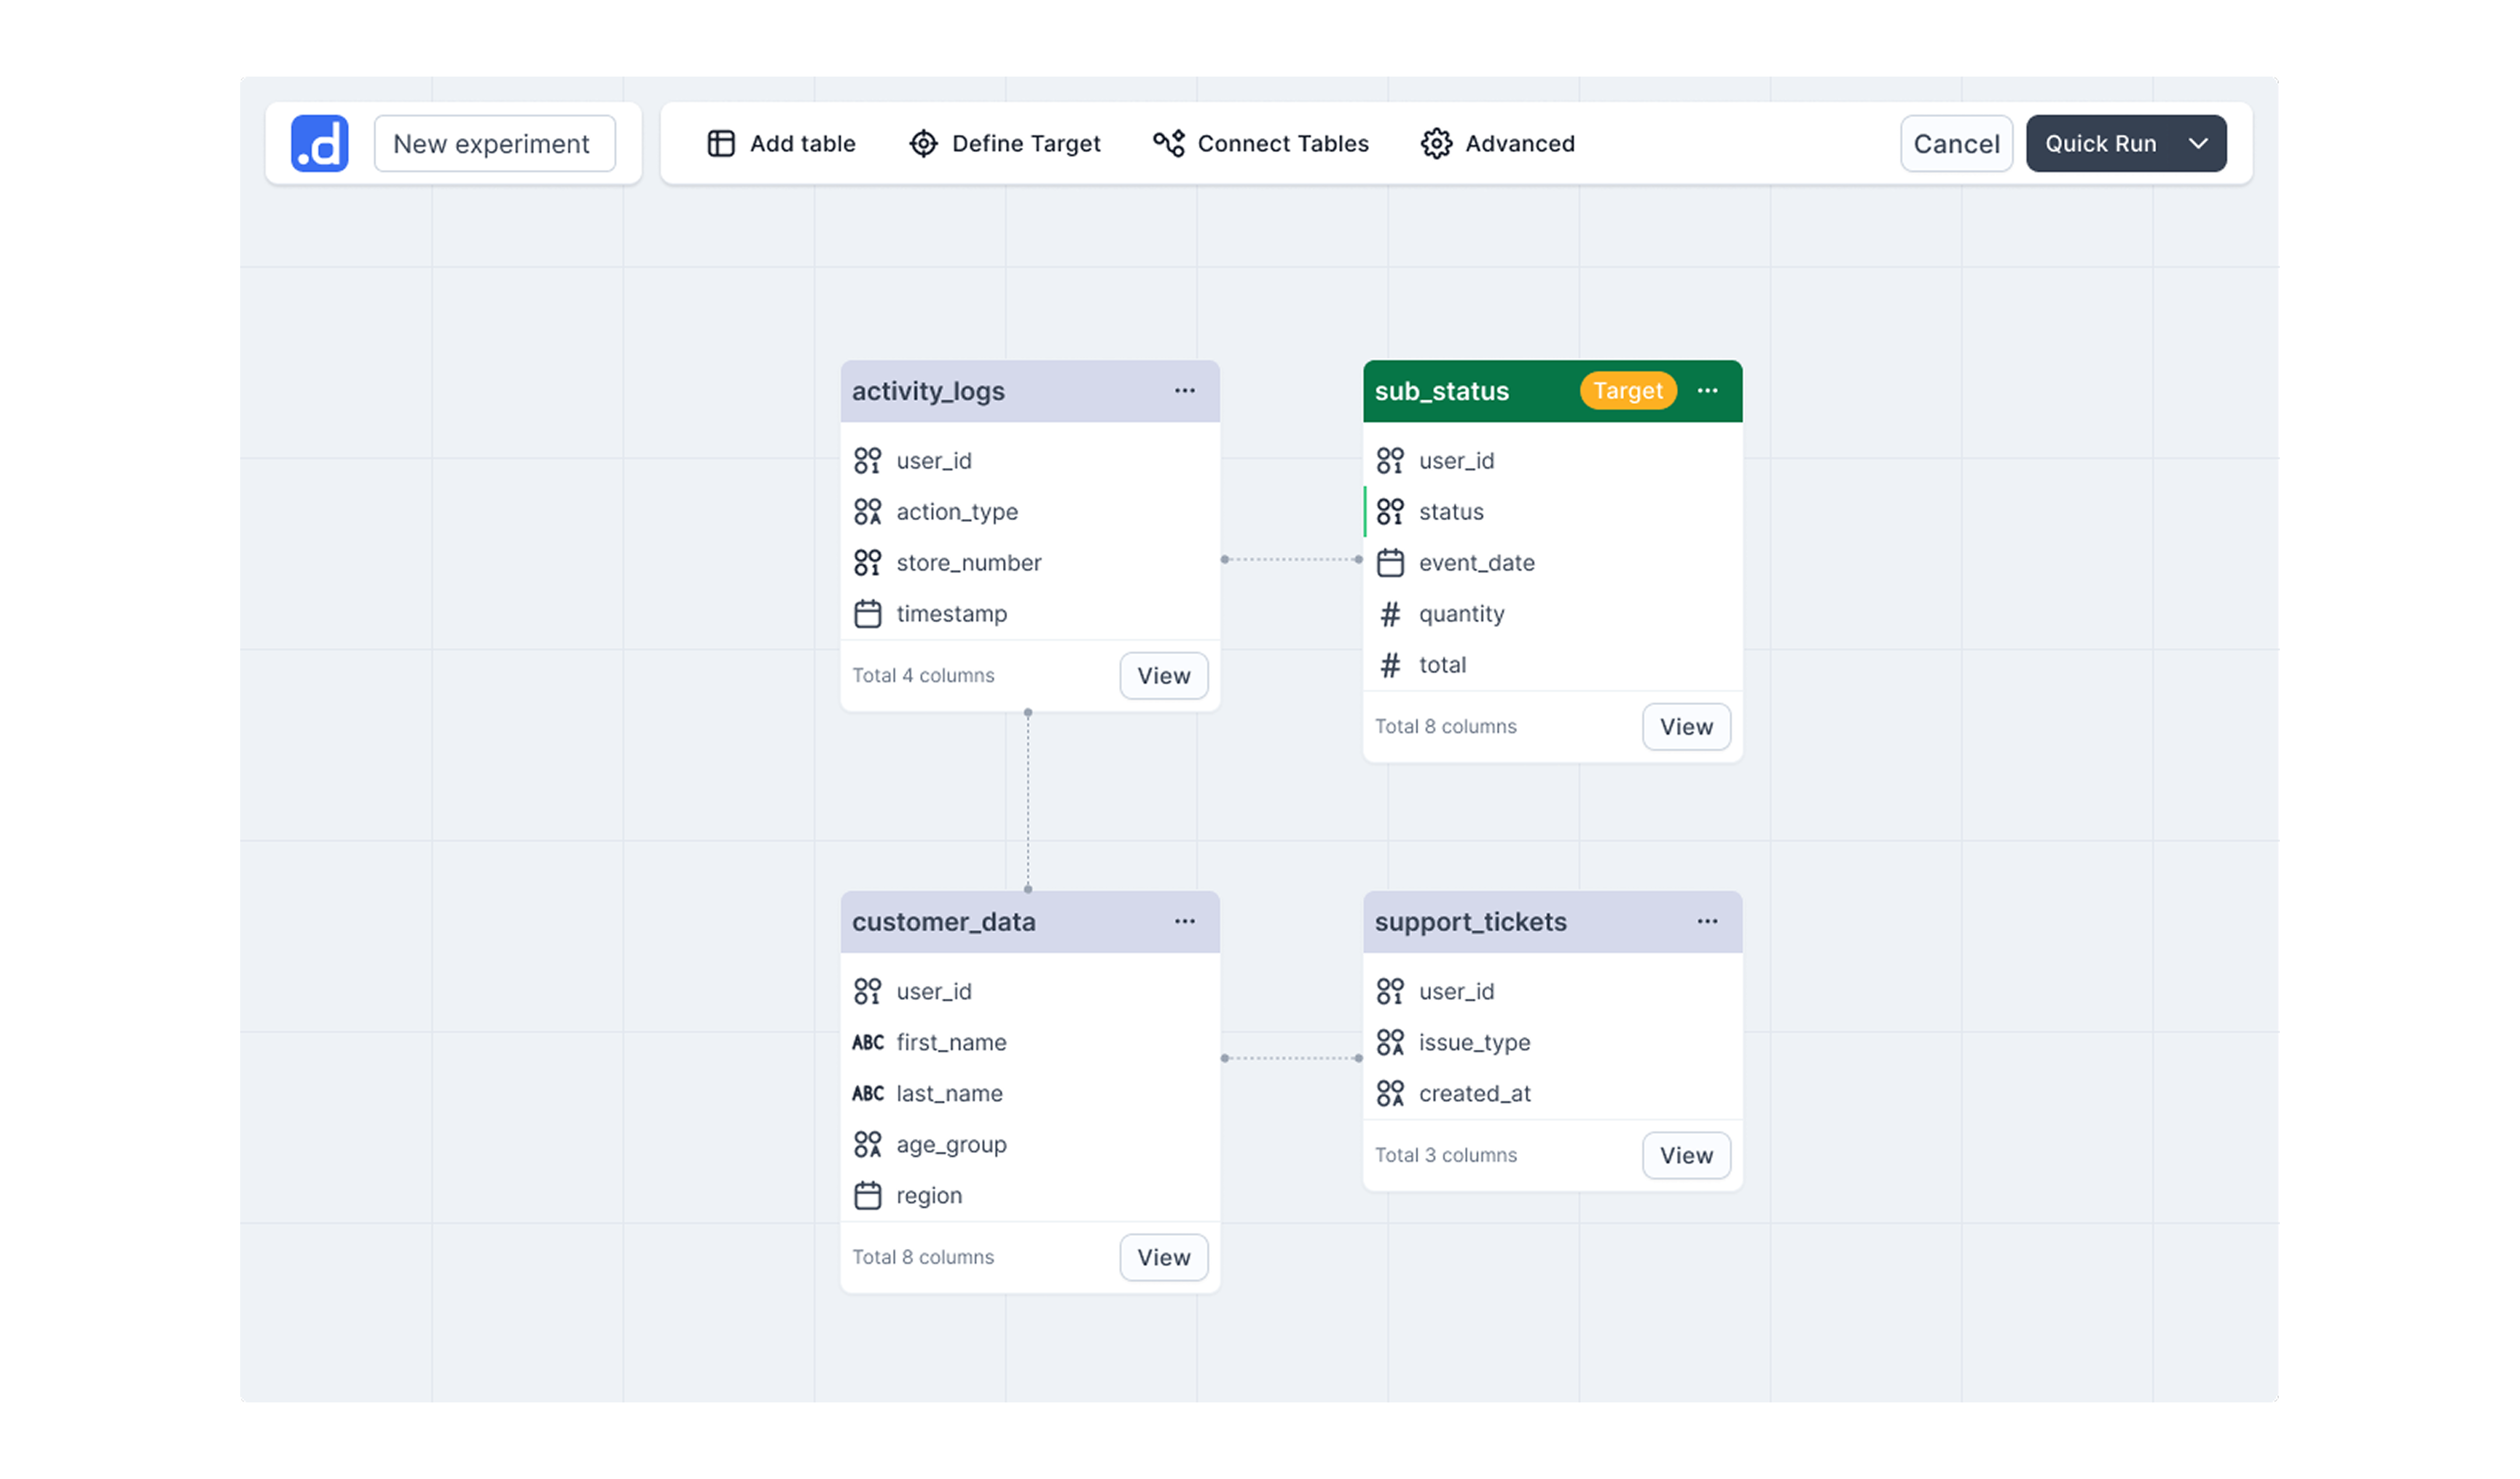The height and width of the screenshot is (1479, 2520).
Task: Start the Quick Run
Action: (x=2100, y=143)
